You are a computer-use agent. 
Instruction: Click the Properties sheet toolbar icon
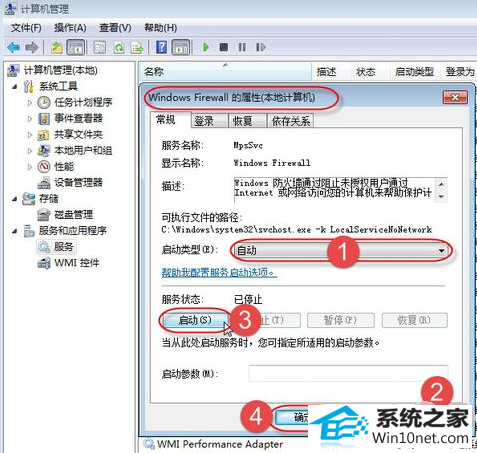100,48
